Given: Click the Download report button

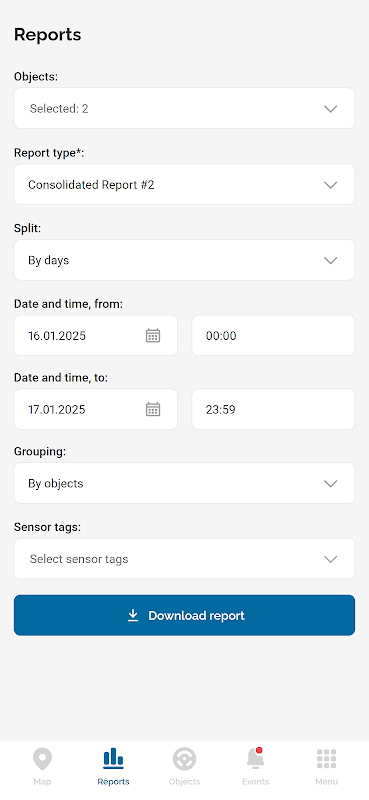Looking at the screenshot, I should 184,615.
